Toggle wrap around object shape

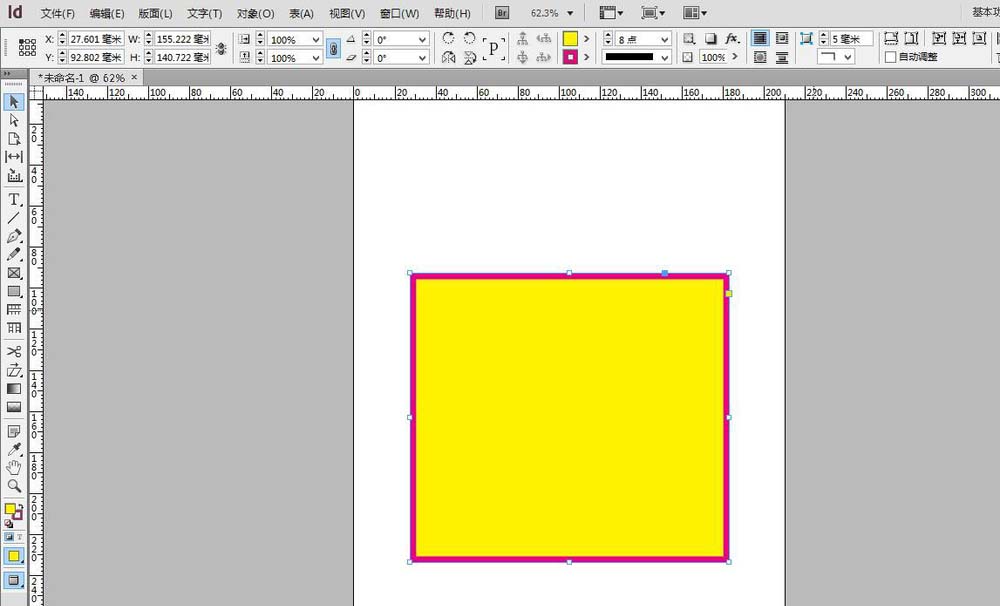tap(760, 57)
